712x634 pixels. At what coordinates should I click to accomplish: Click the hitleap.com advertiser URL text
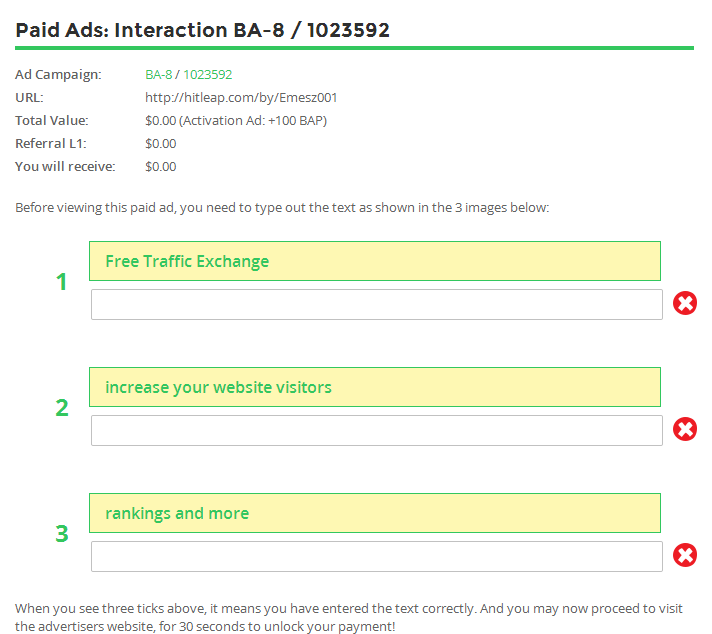241,98
